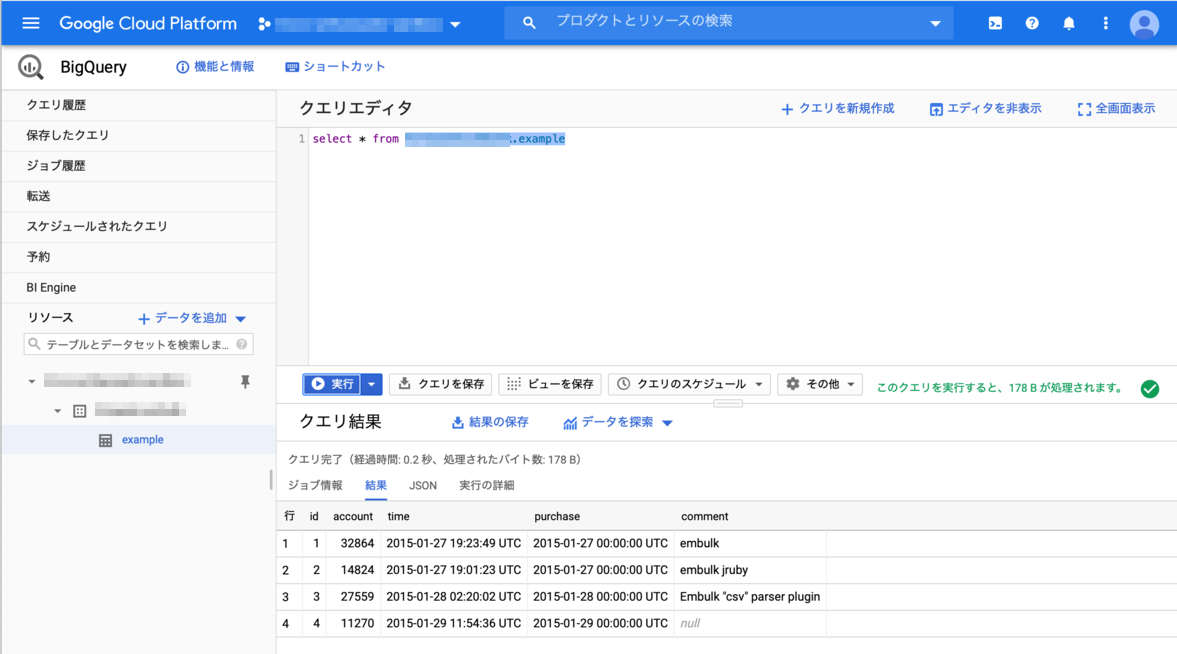Open データを探索 dropdown
This screenshot has width=1177, height=654.
[x=618, y=422]
